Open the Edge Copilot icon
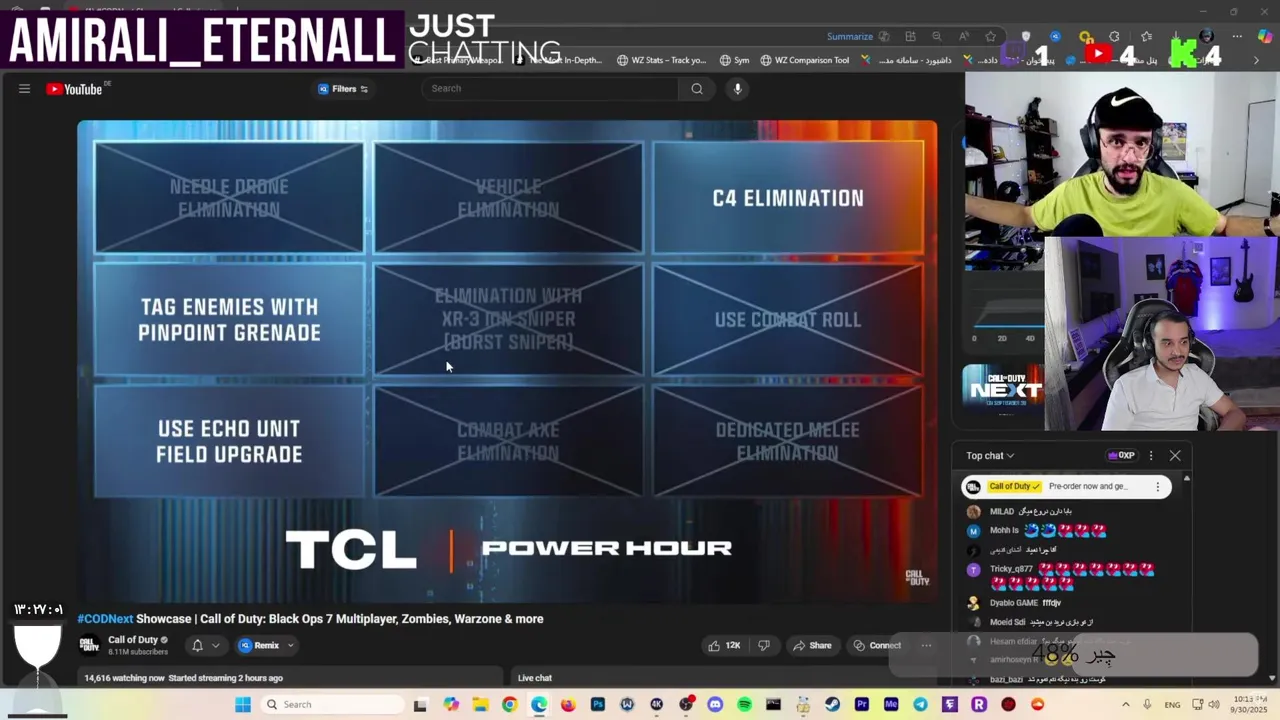The width and height of the screenshot is (1280, 720). 1265,37
